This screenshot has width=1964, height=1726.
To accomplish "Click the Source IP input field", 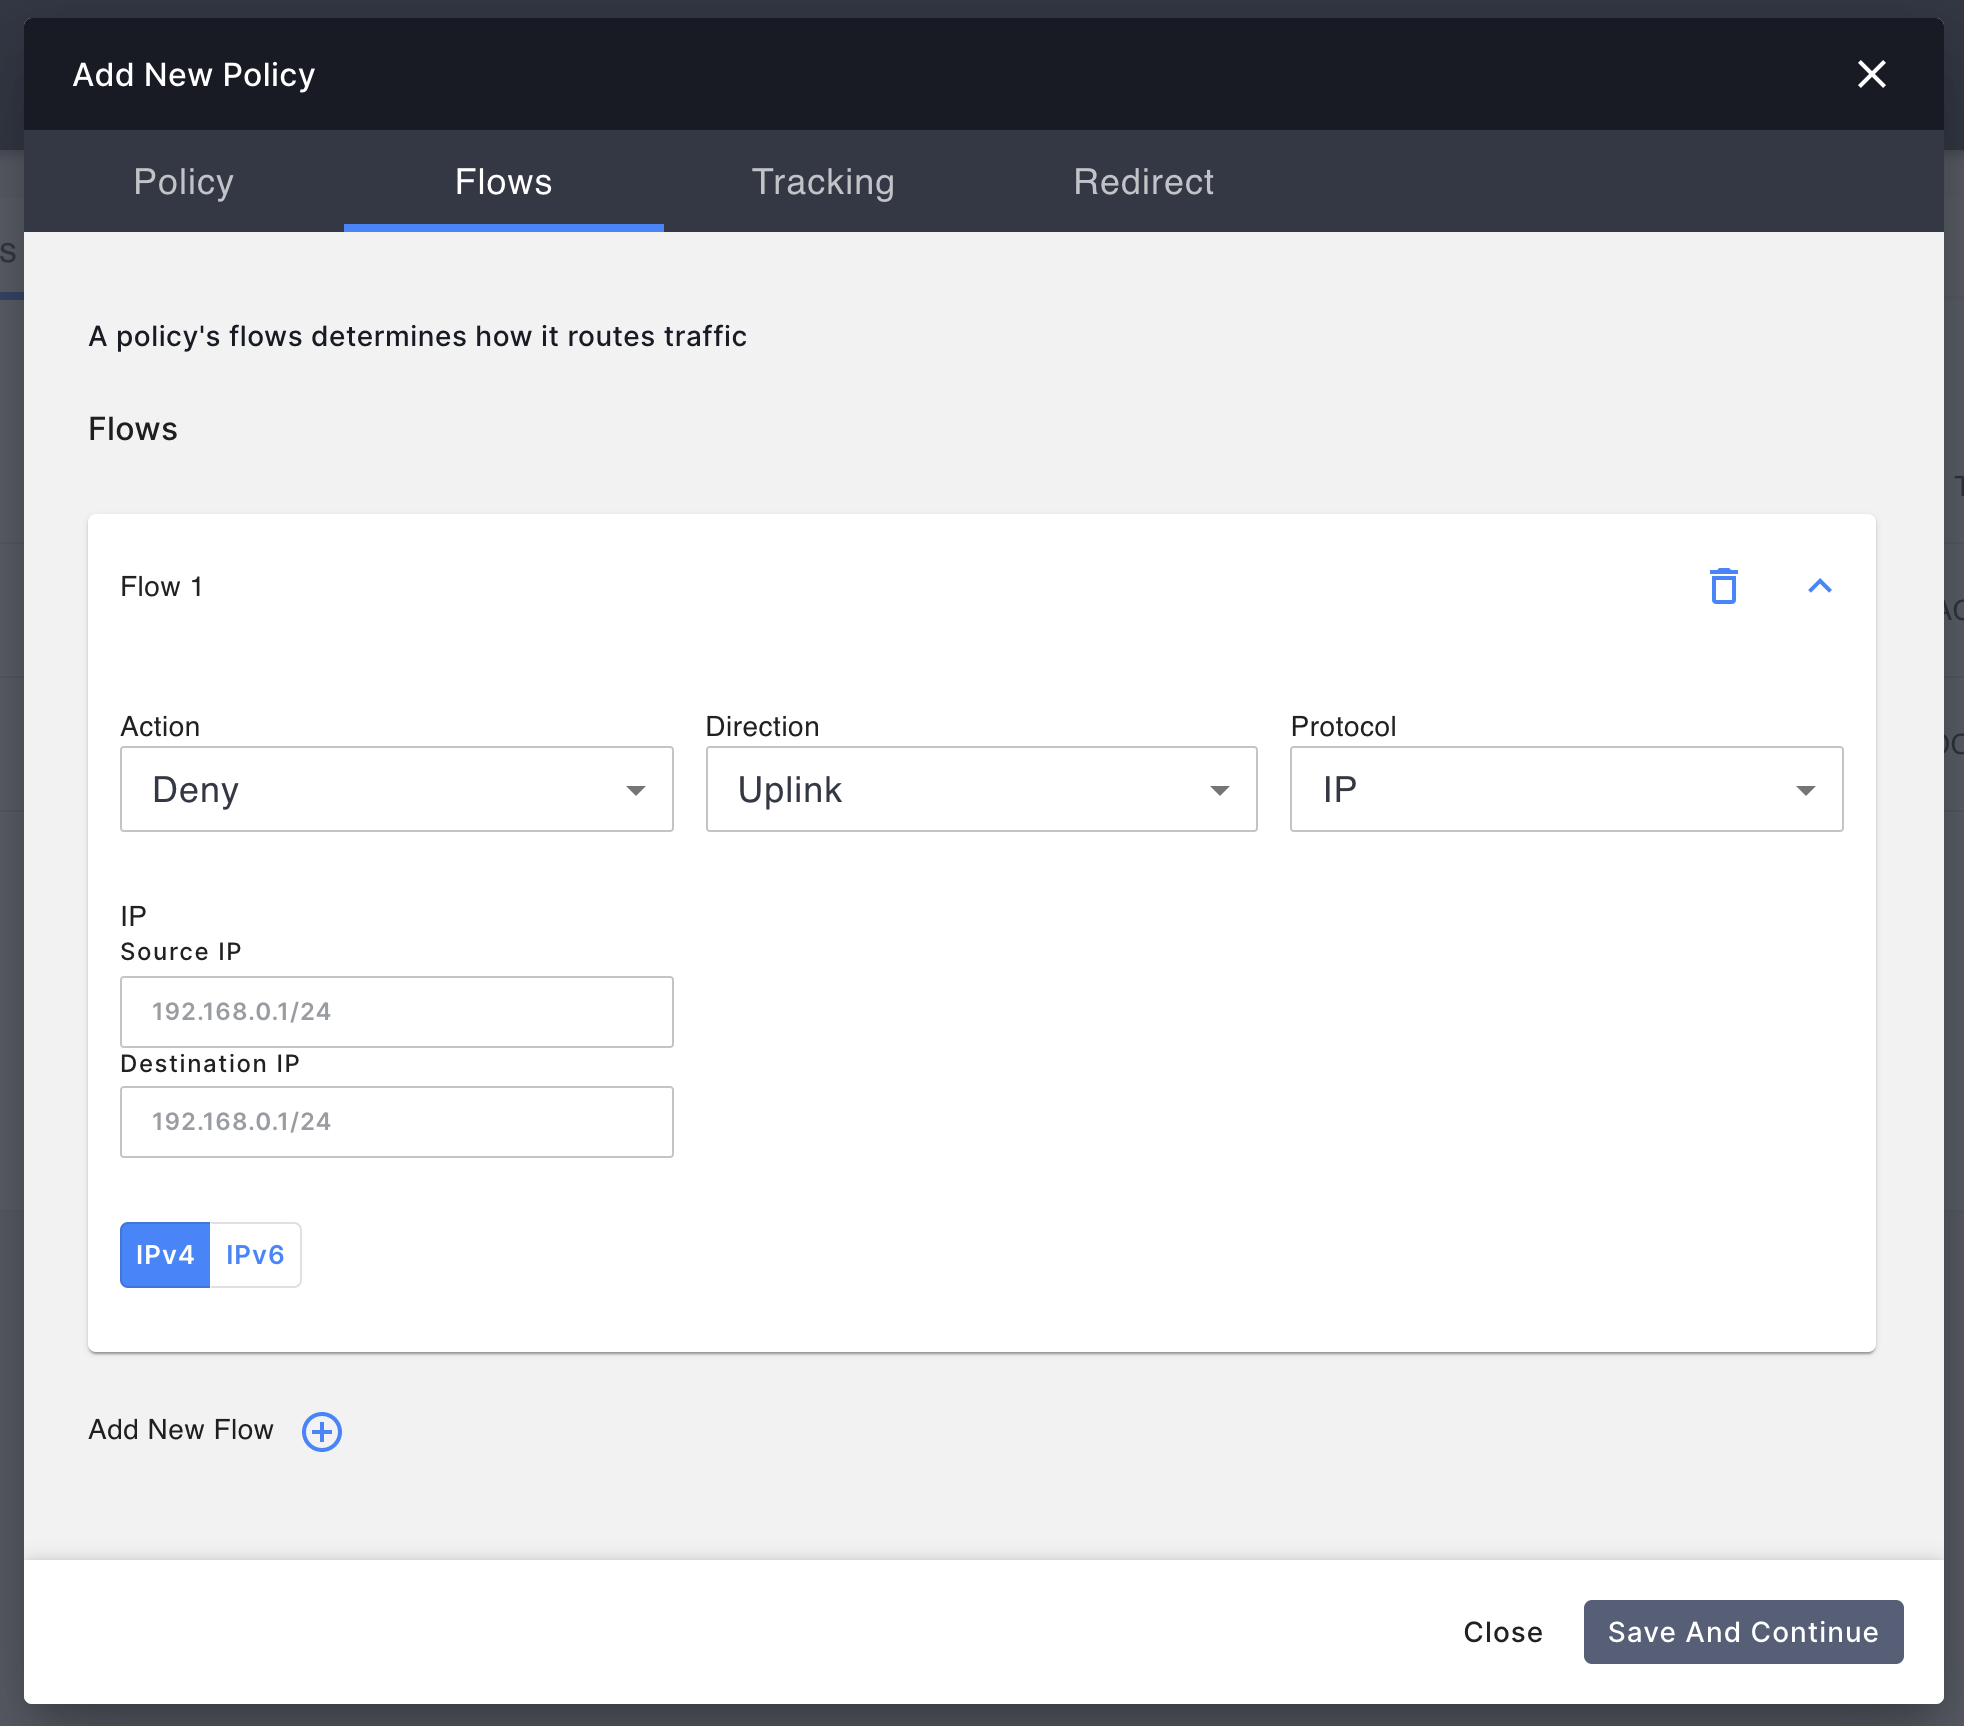I will click(396, 1011).
